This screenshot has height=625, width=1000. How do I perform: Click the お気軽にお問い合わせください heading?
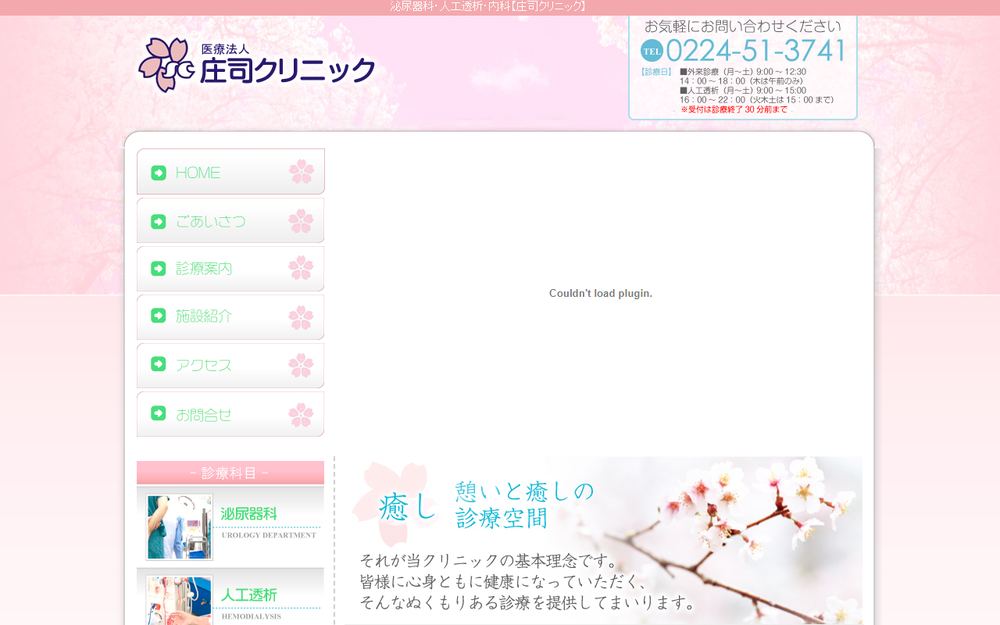pyautogui.click(x=742, y=26)
